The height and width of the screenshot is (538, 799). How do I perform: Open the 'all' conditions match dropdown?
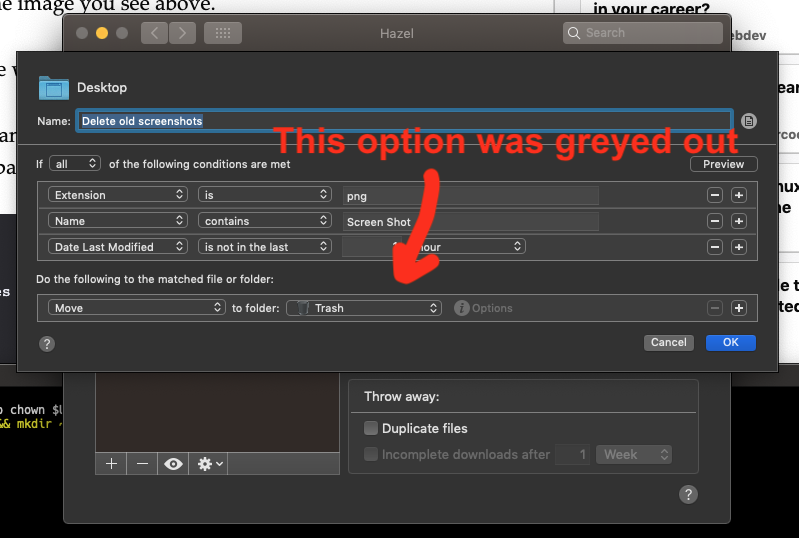75,164
